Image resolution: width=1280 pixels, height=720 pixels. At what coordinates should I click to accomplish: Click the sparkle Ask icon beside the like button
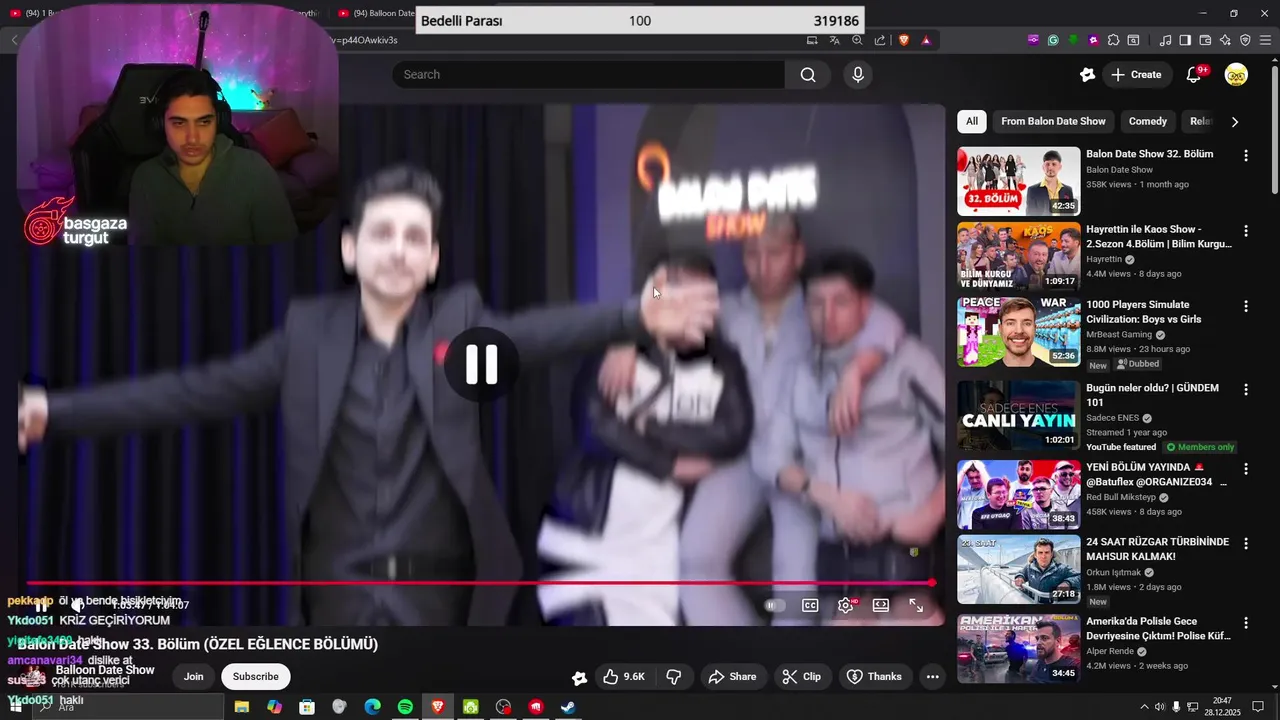tap(579, 677)
